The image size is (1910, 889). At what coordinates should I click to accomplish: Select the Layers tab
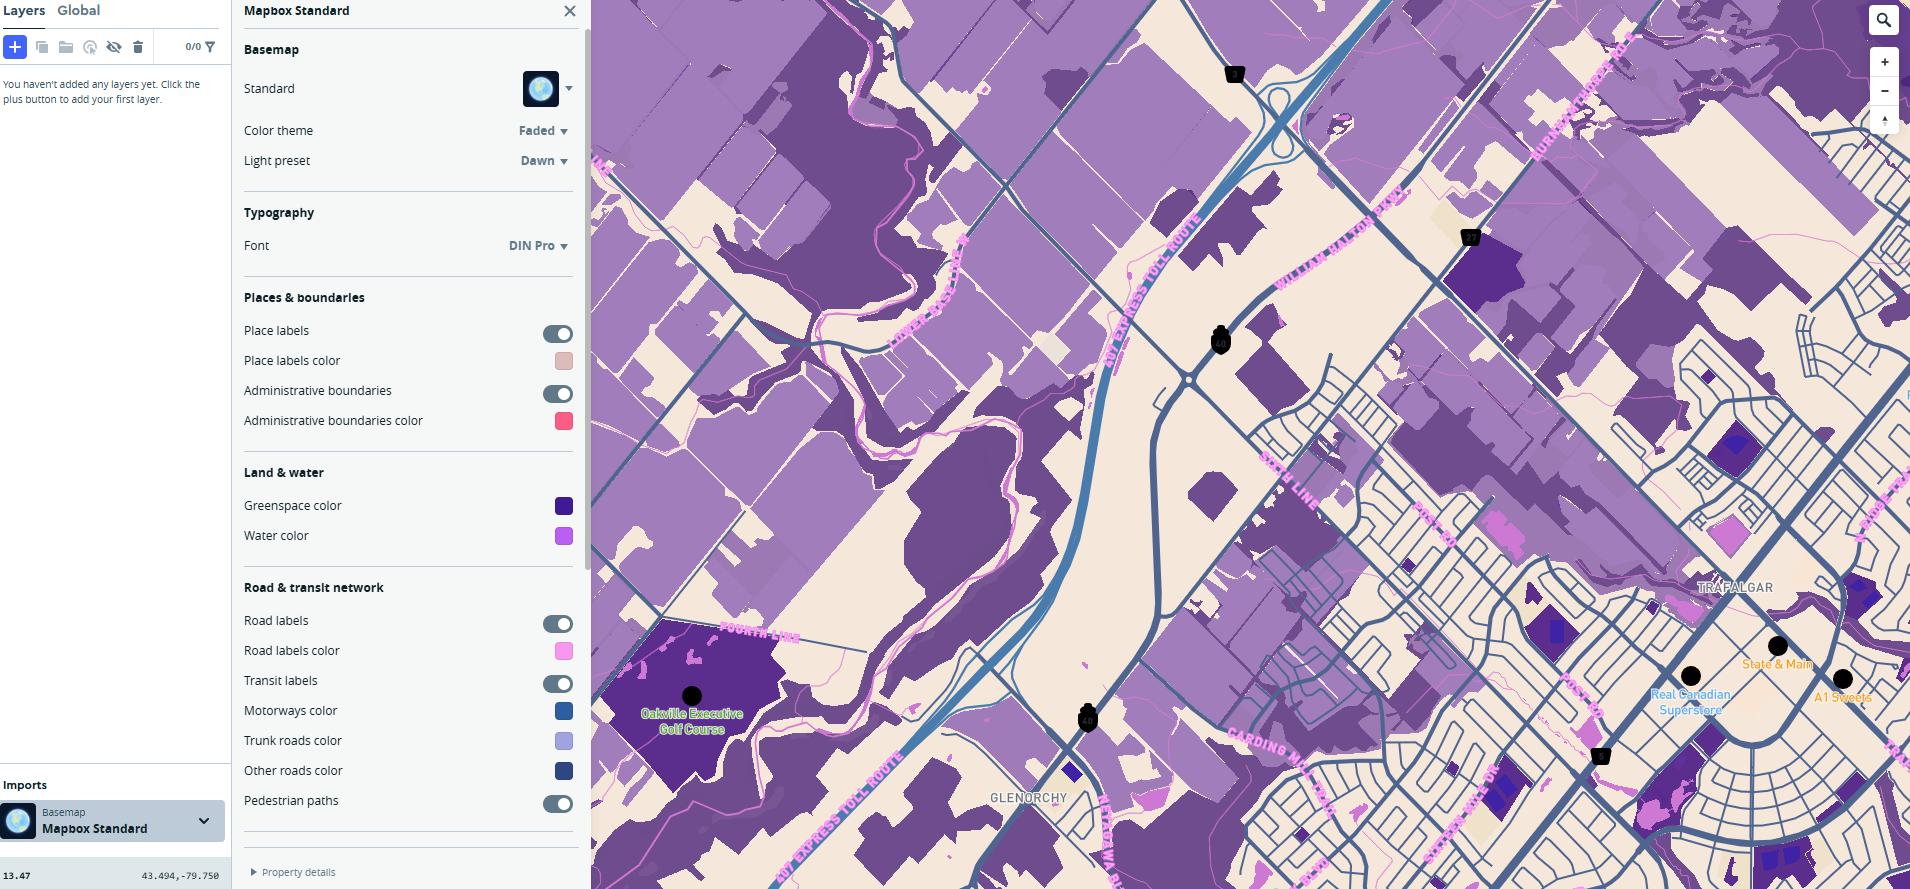[24, 11]
